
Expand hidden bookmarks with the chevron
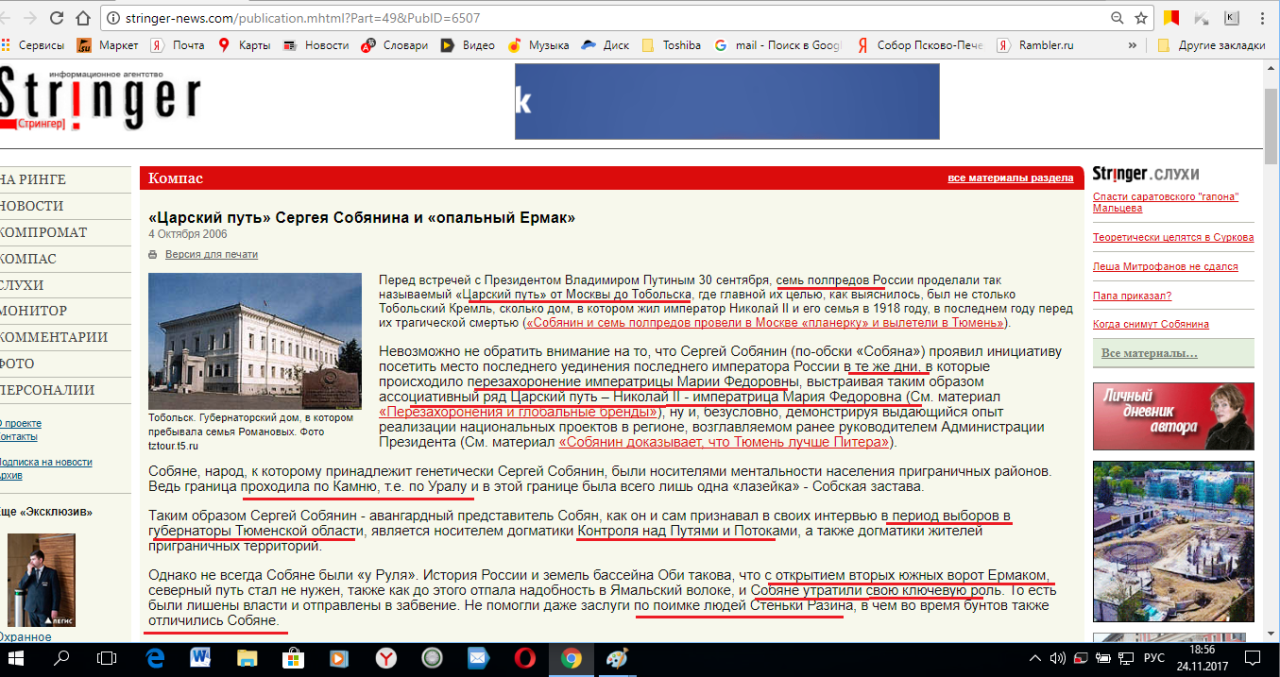coord(1132,45)
